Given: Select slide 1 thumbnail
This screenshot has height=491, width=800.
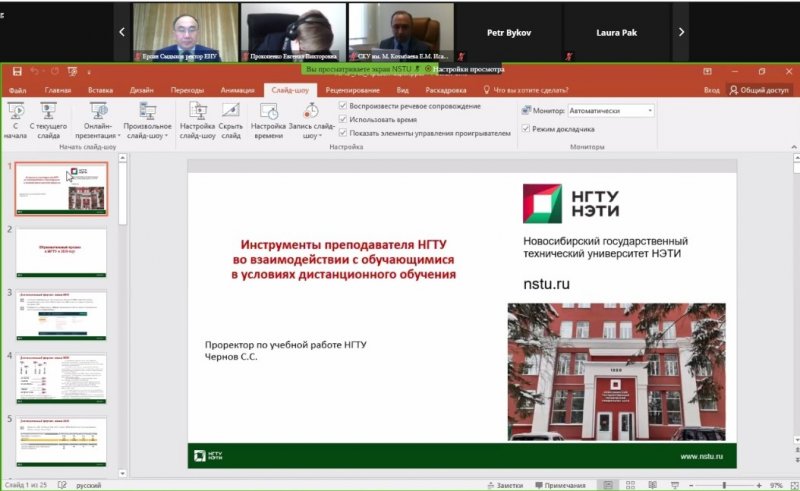Looking at the screenshot, I should [x=61, y=188].
